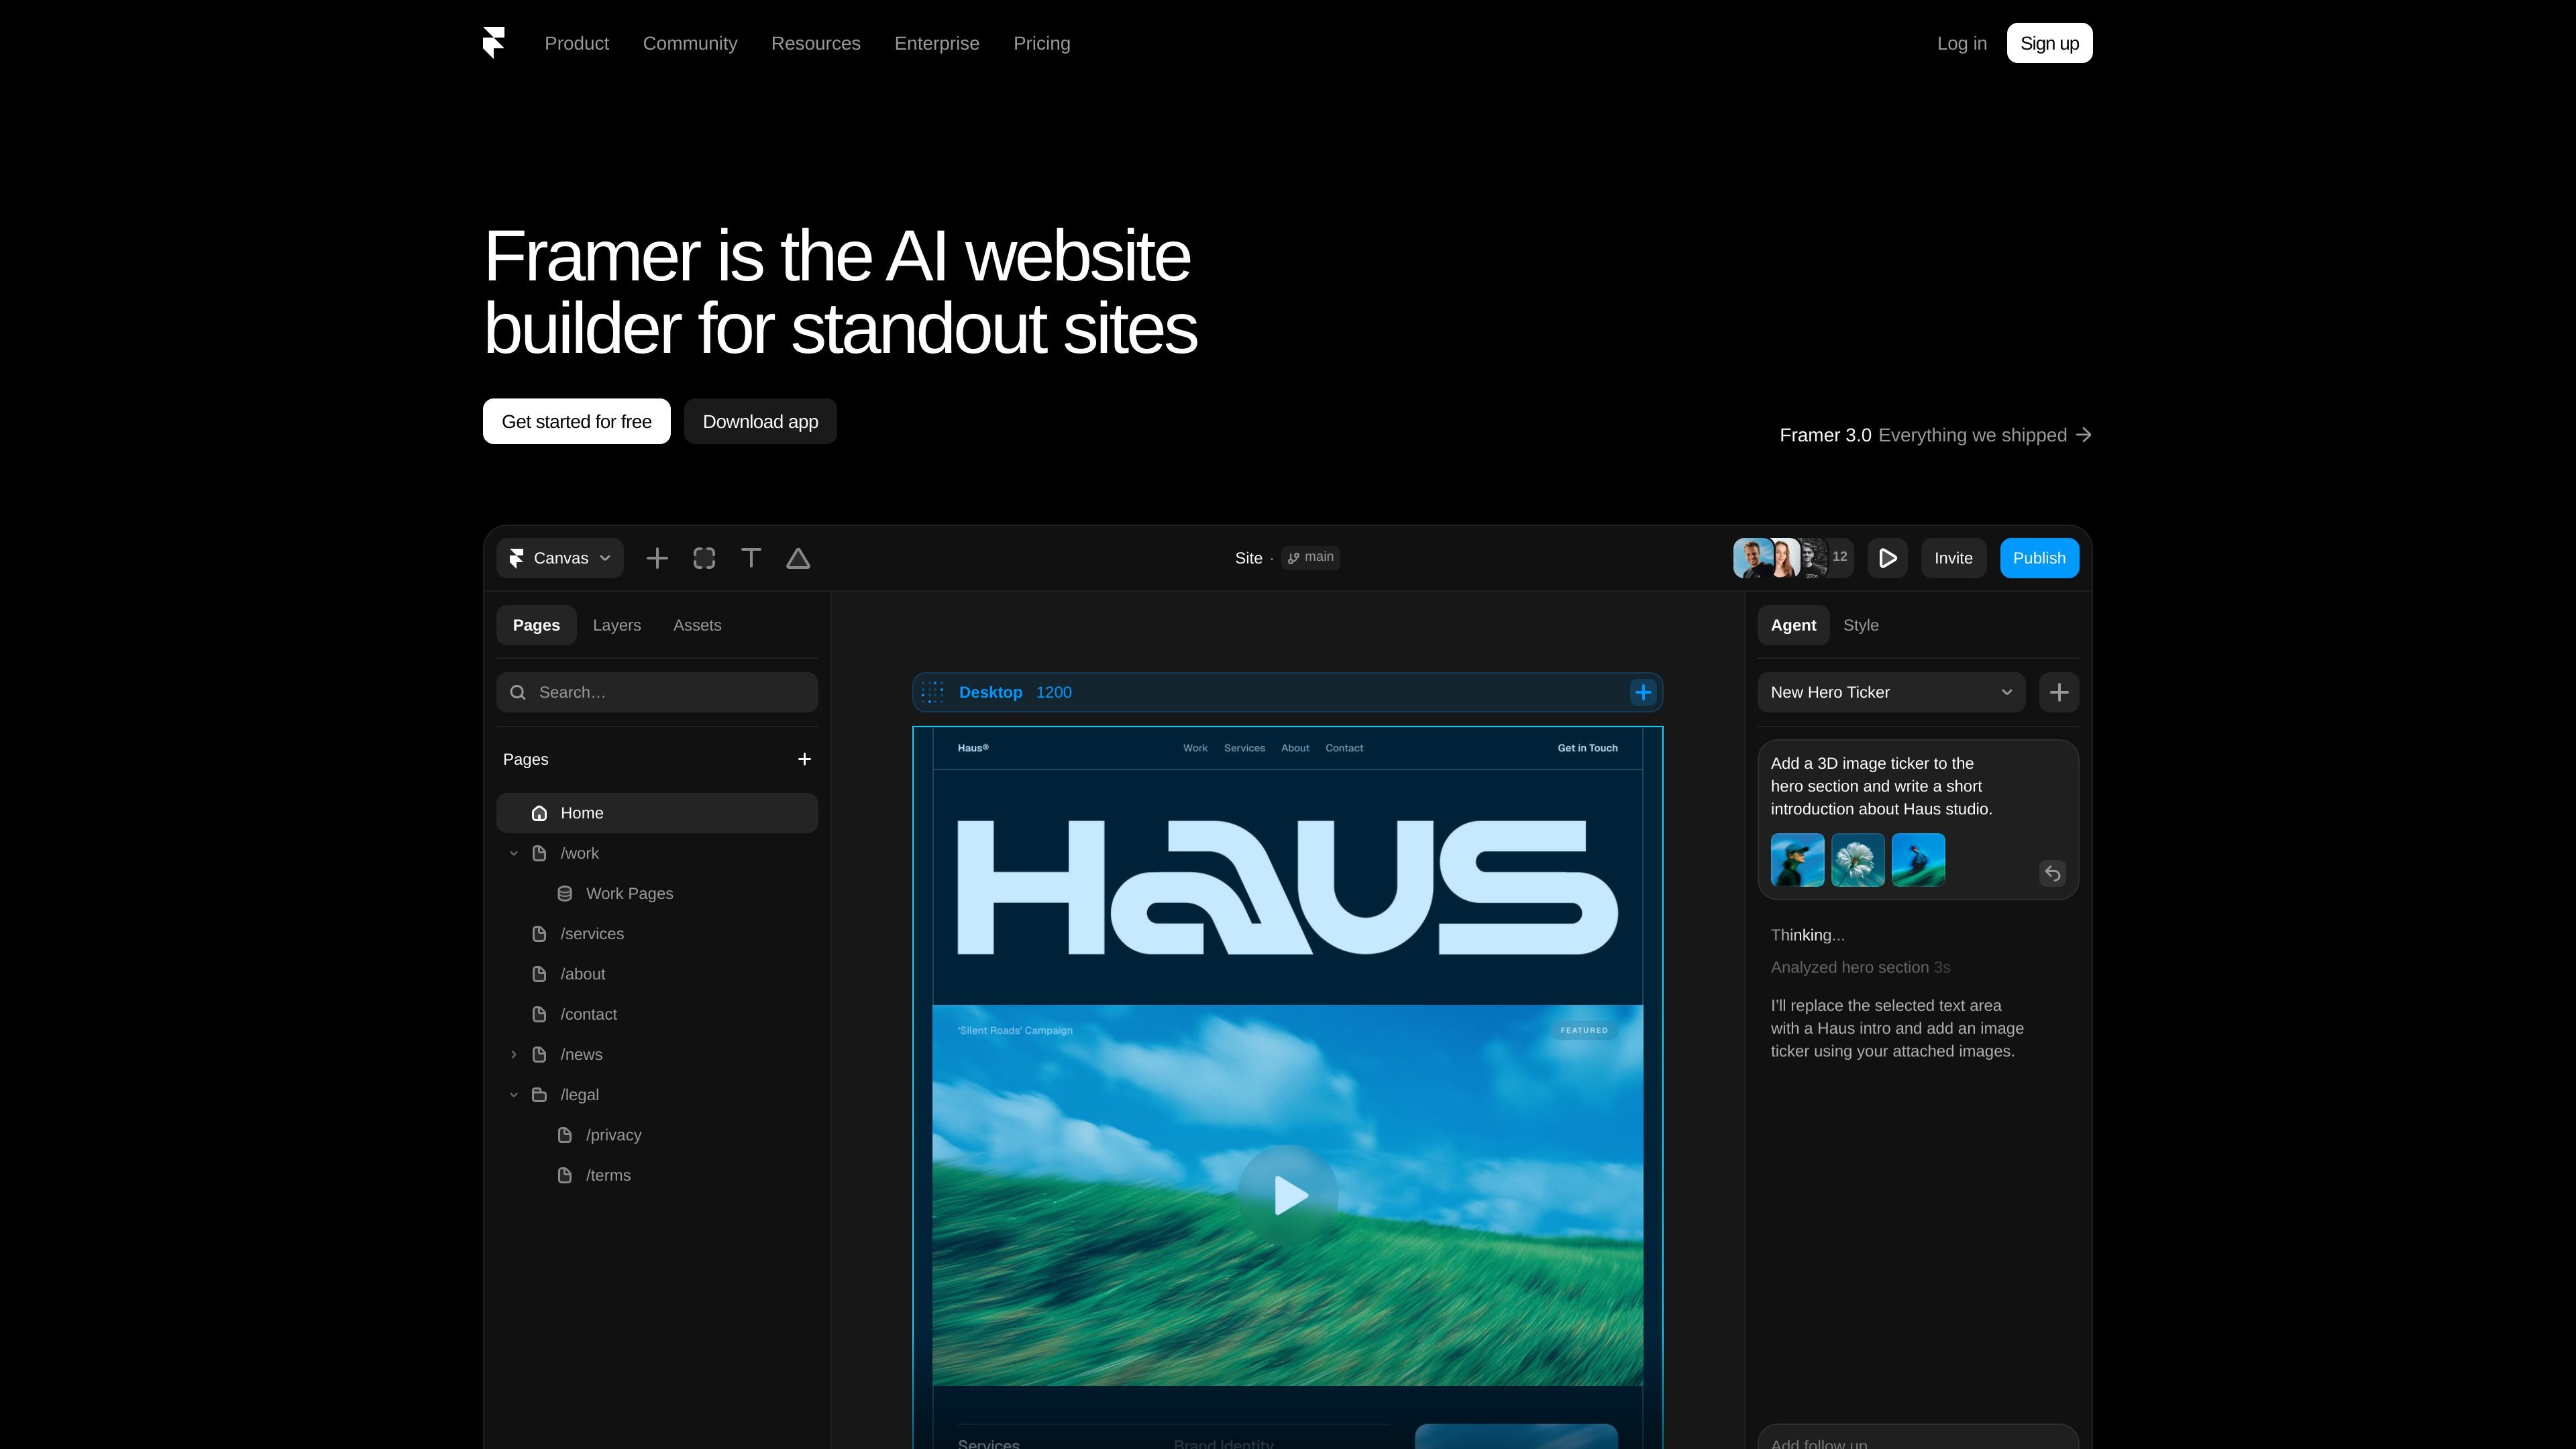Viewport: 2576px width, 1449px height.
Task: Click the third attached blue image
Action: [x=1918, y=860]
